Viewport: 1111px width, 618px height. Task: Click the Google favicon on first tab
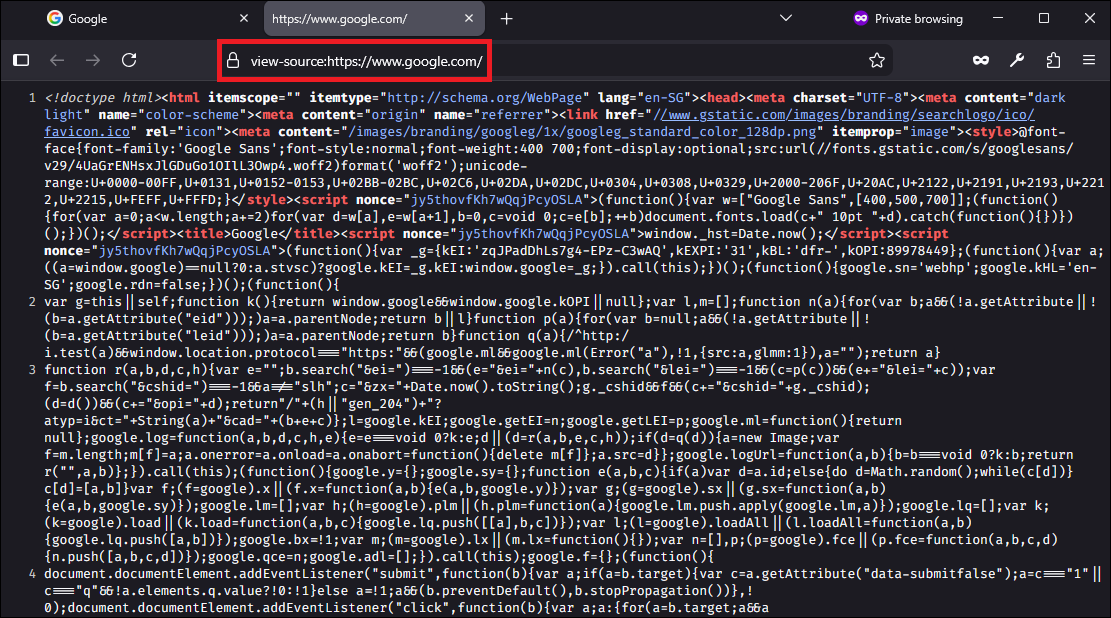[x=55, y=18]
